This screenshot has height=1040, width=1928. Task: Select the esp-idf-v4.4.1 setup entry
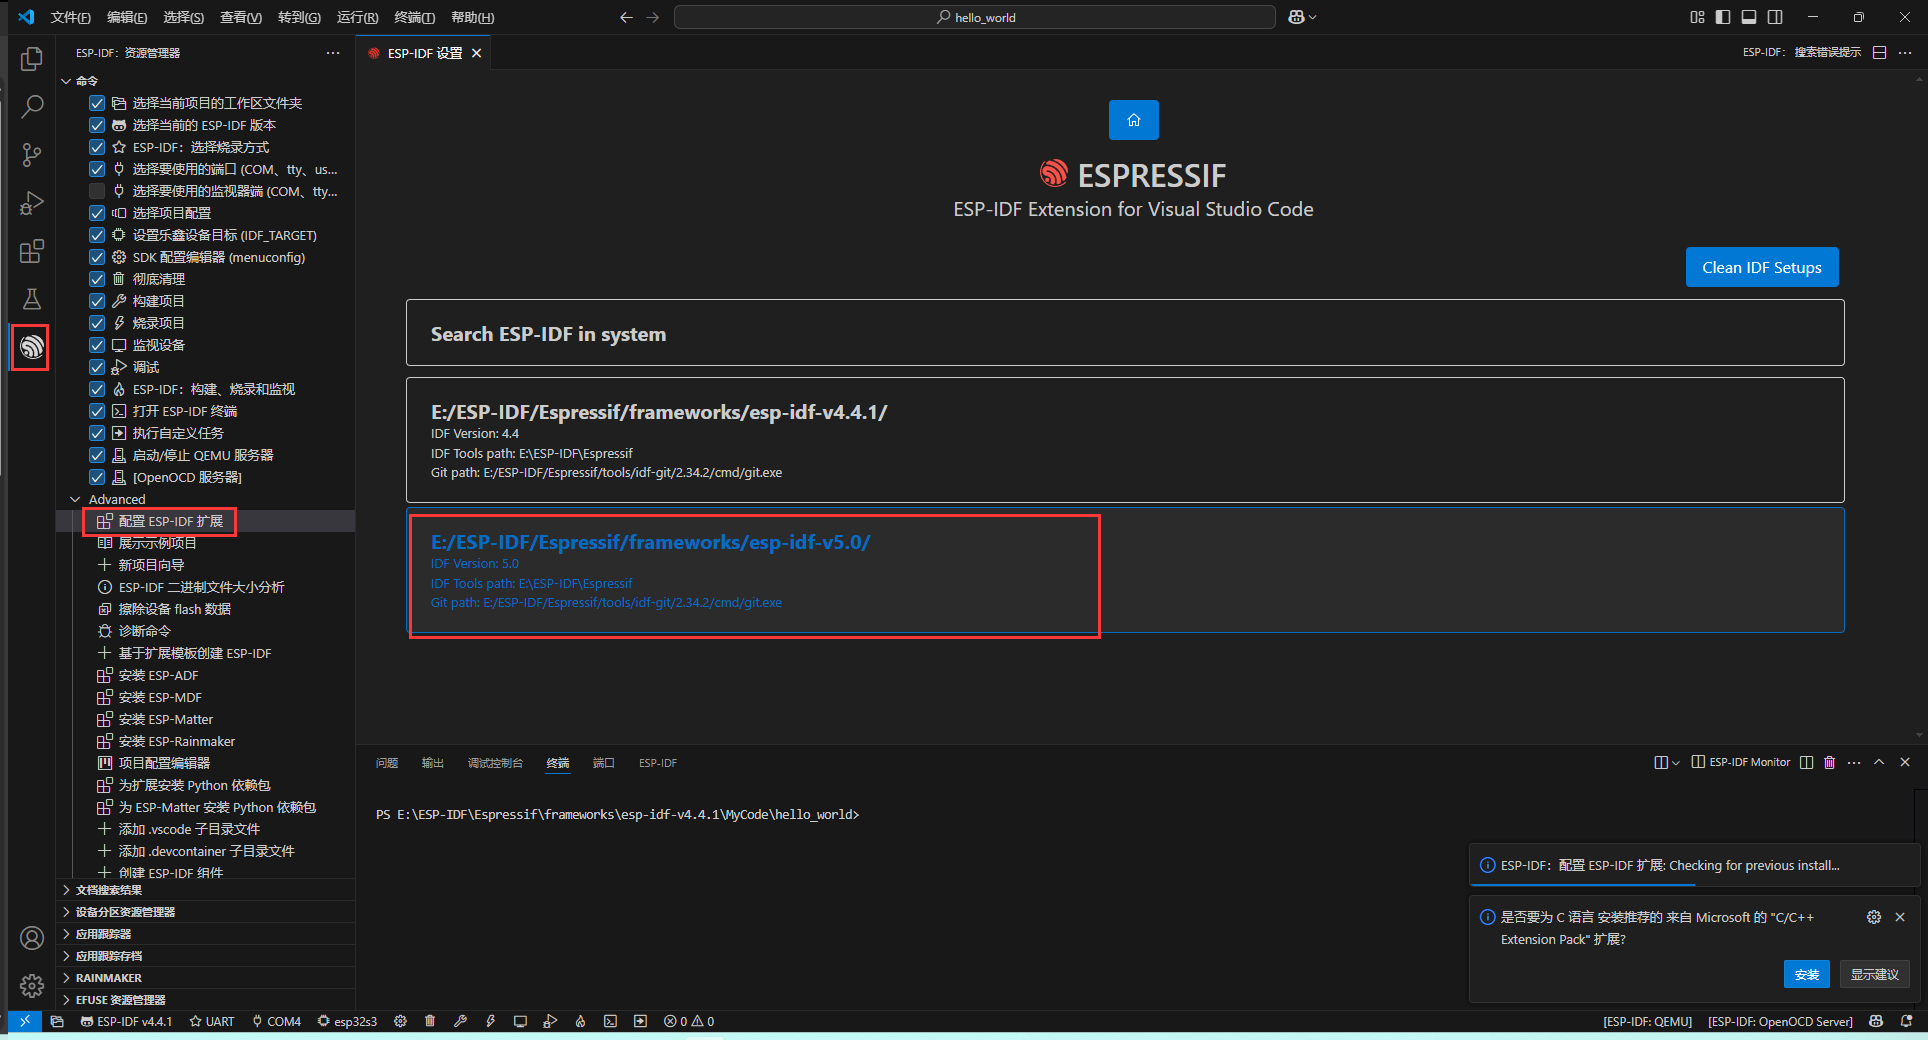(x=1125, y=440)
